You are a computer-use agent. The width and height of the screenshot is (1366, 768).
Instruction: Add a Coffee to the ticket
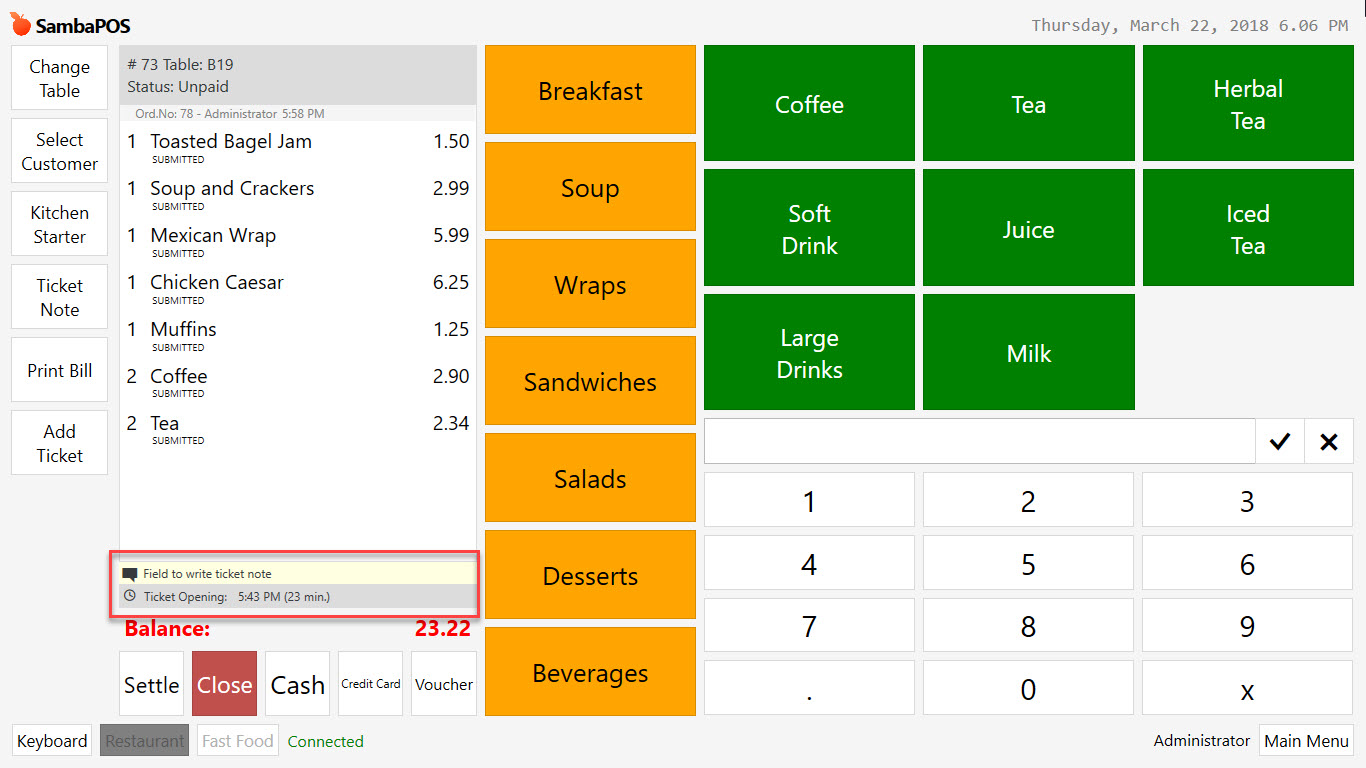809,103
